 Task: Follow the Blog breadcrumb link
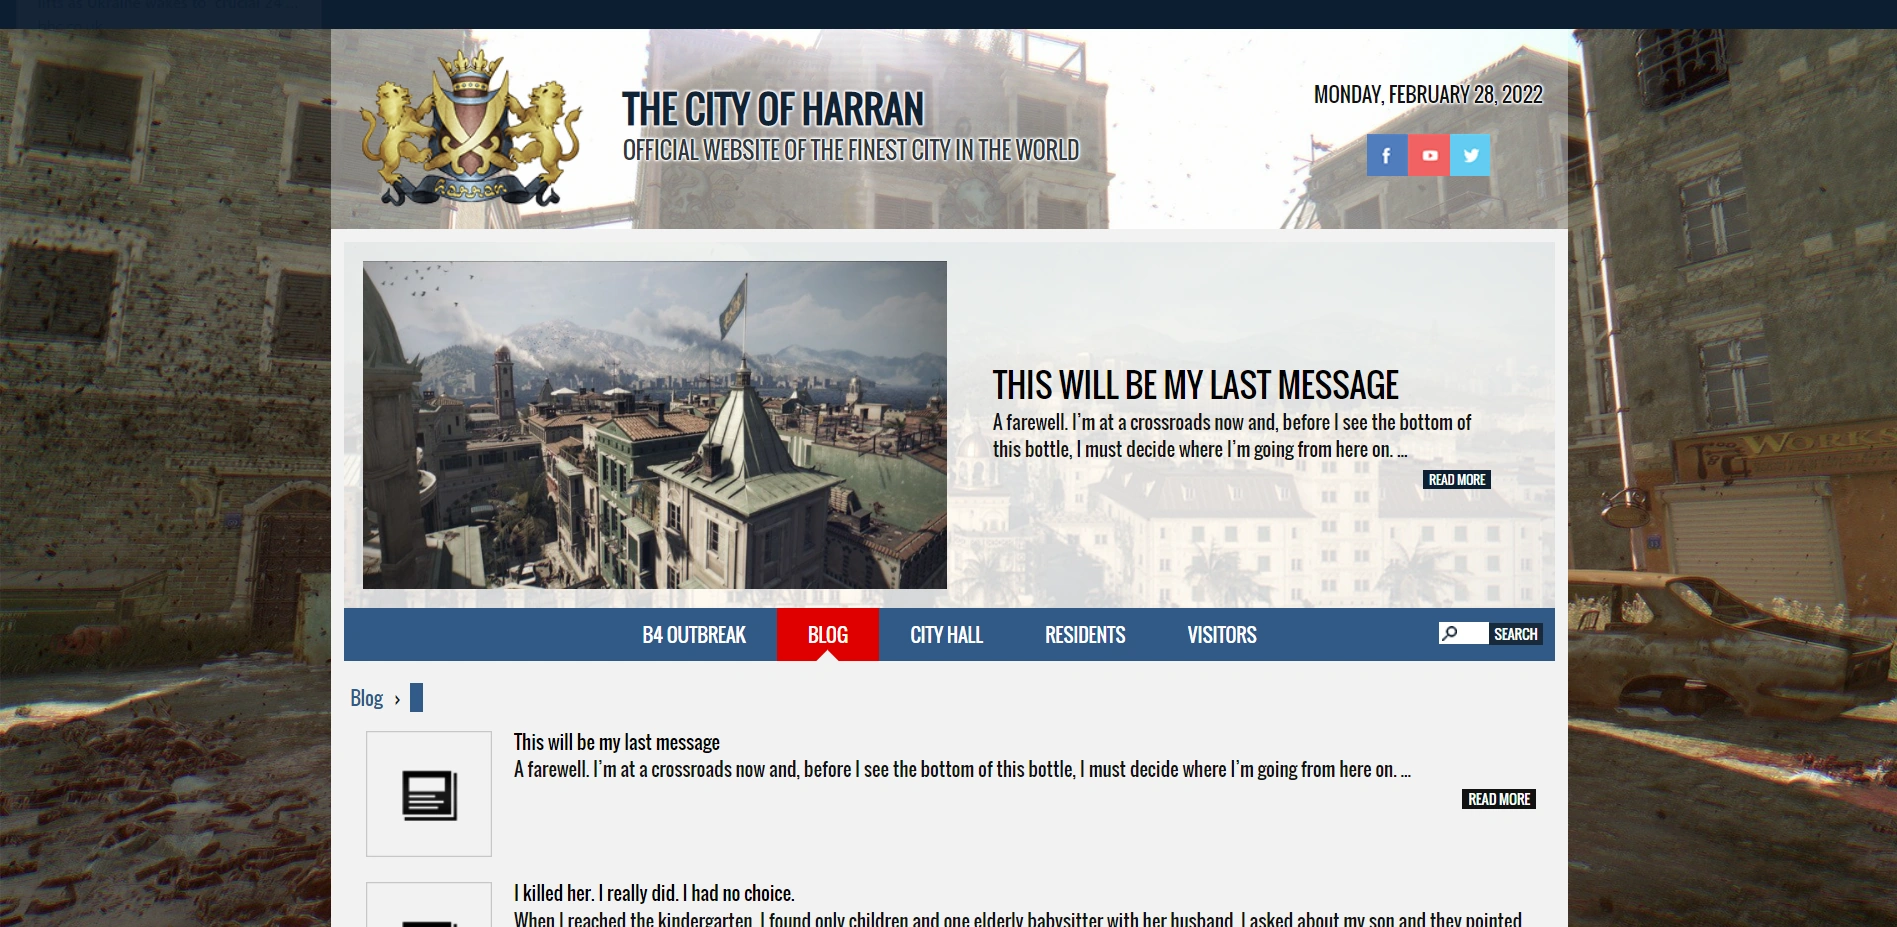coord(367,698)
